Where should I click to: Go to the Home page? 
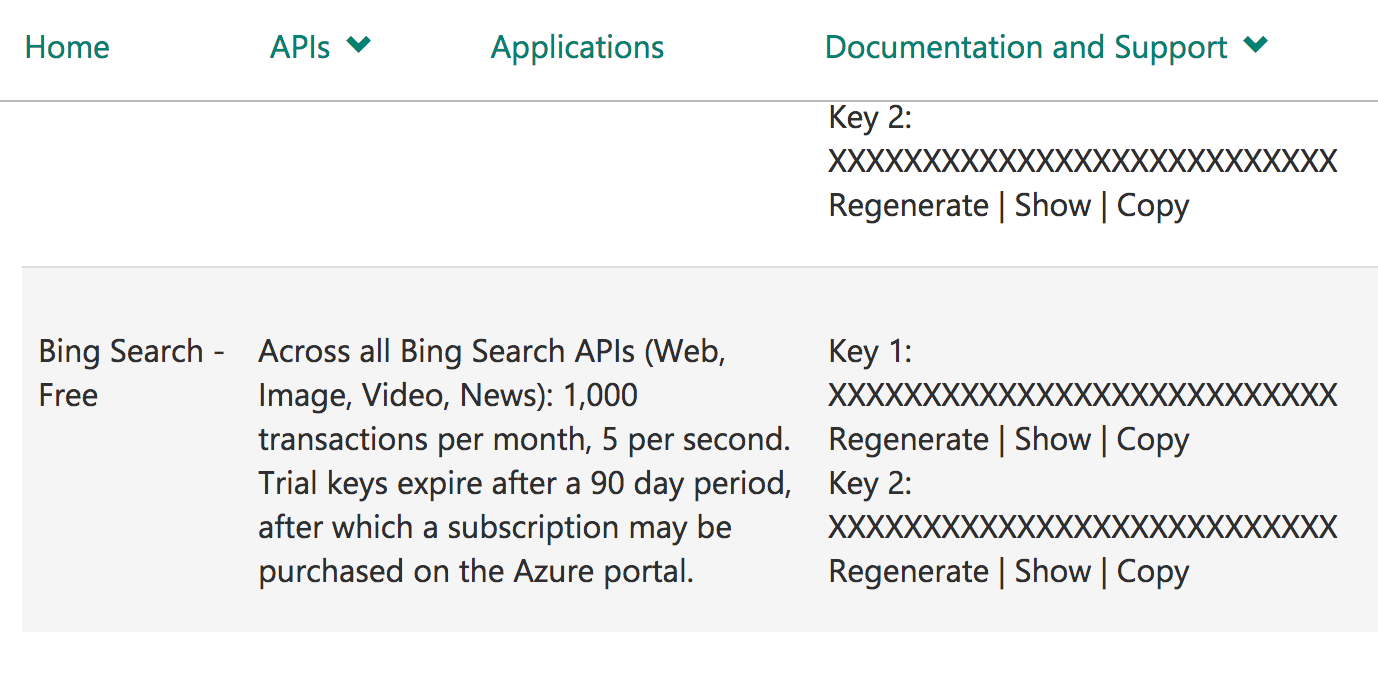click(x=67, y=47)
